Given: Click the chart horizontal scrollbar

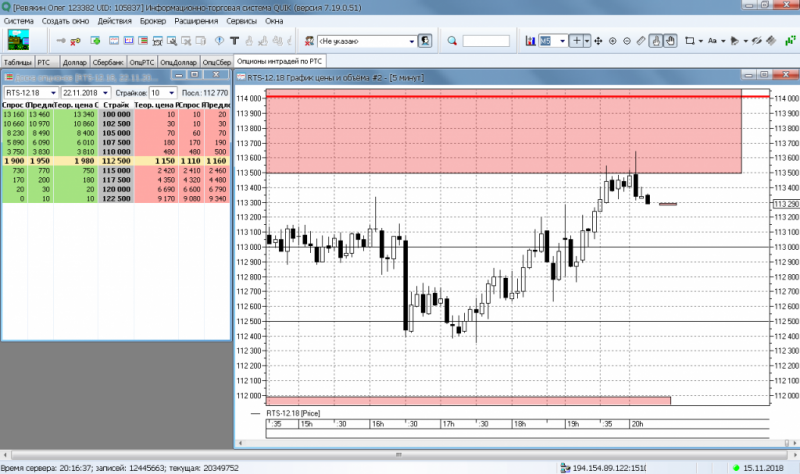Looking at the screenshot, I should (x=517, y=443).
